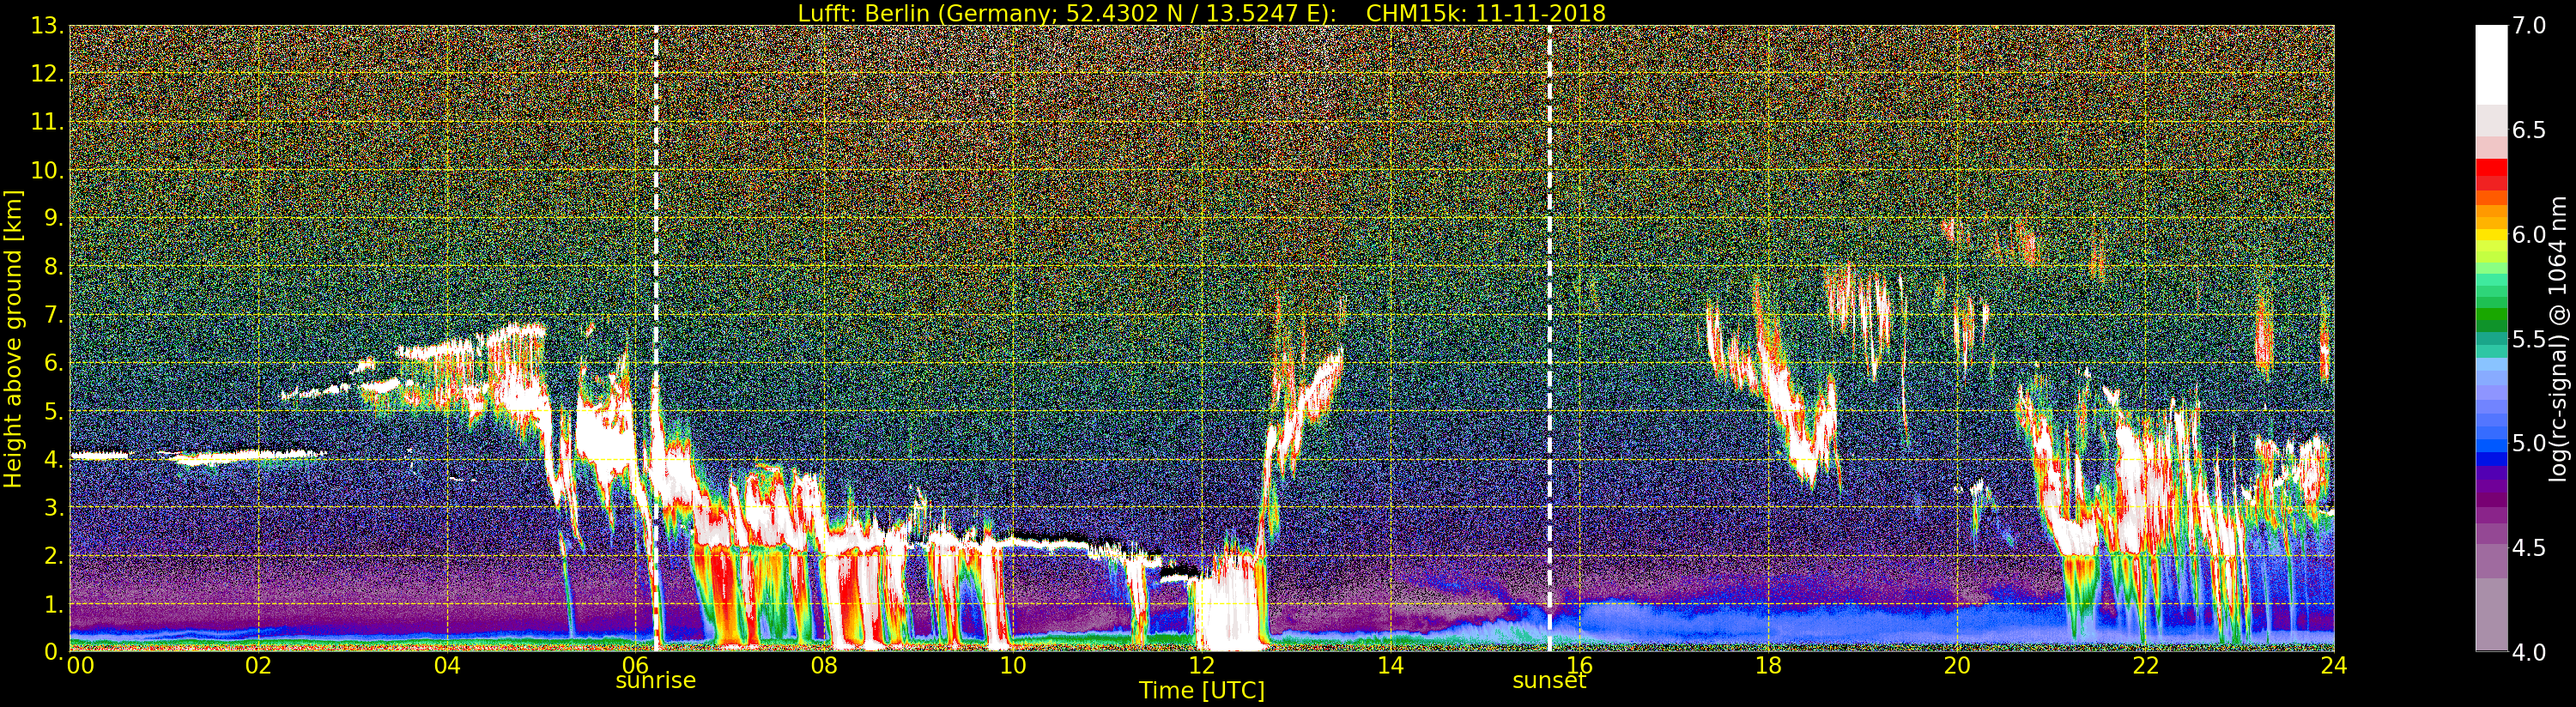This screenshot has height=707, width=2576.
Task: Click the time axis tick '22'
Action: click(x=2145, y=666)
